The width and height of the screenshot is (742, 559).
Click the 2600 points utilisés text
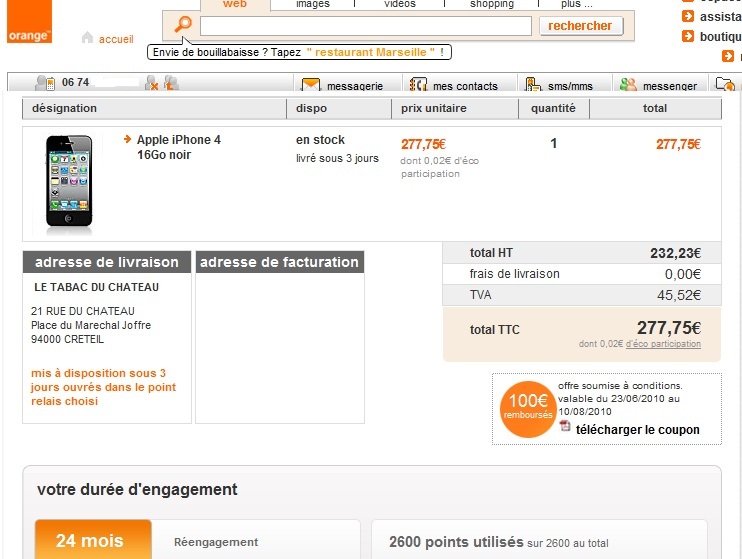point(456,542)
